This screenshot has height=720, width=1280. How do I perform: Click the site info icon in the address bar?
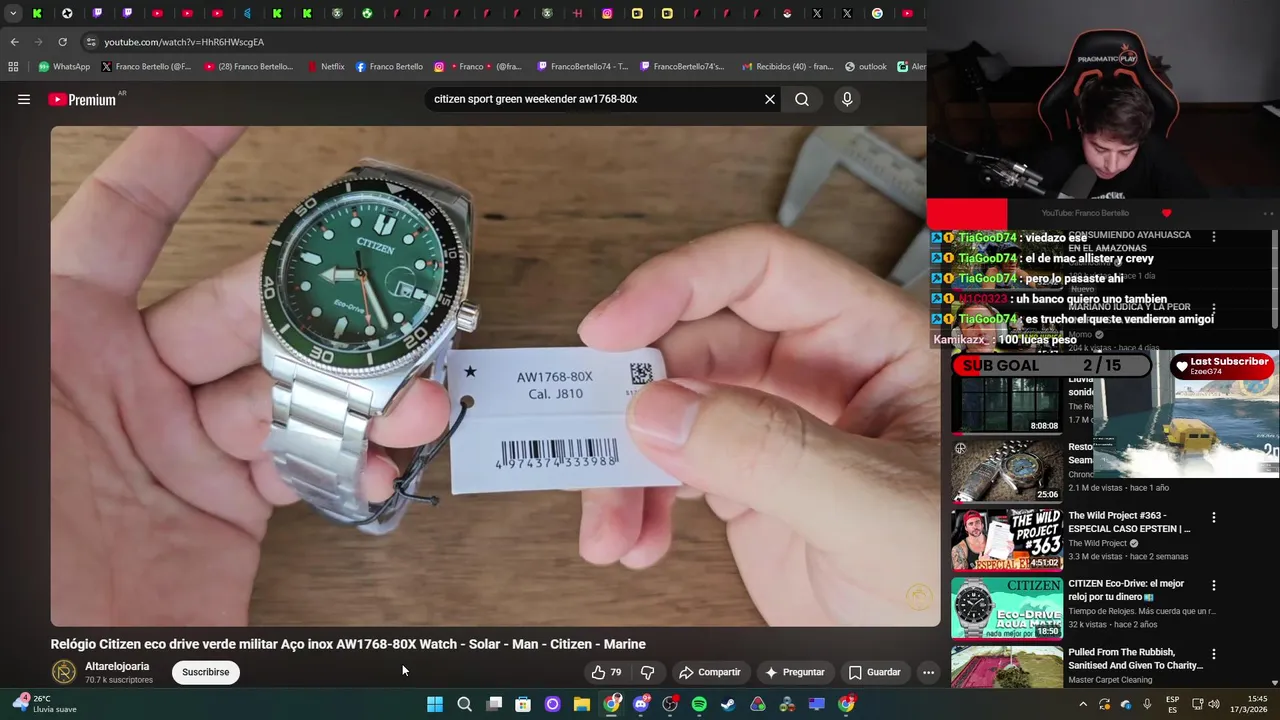click(x=91, y=42)
